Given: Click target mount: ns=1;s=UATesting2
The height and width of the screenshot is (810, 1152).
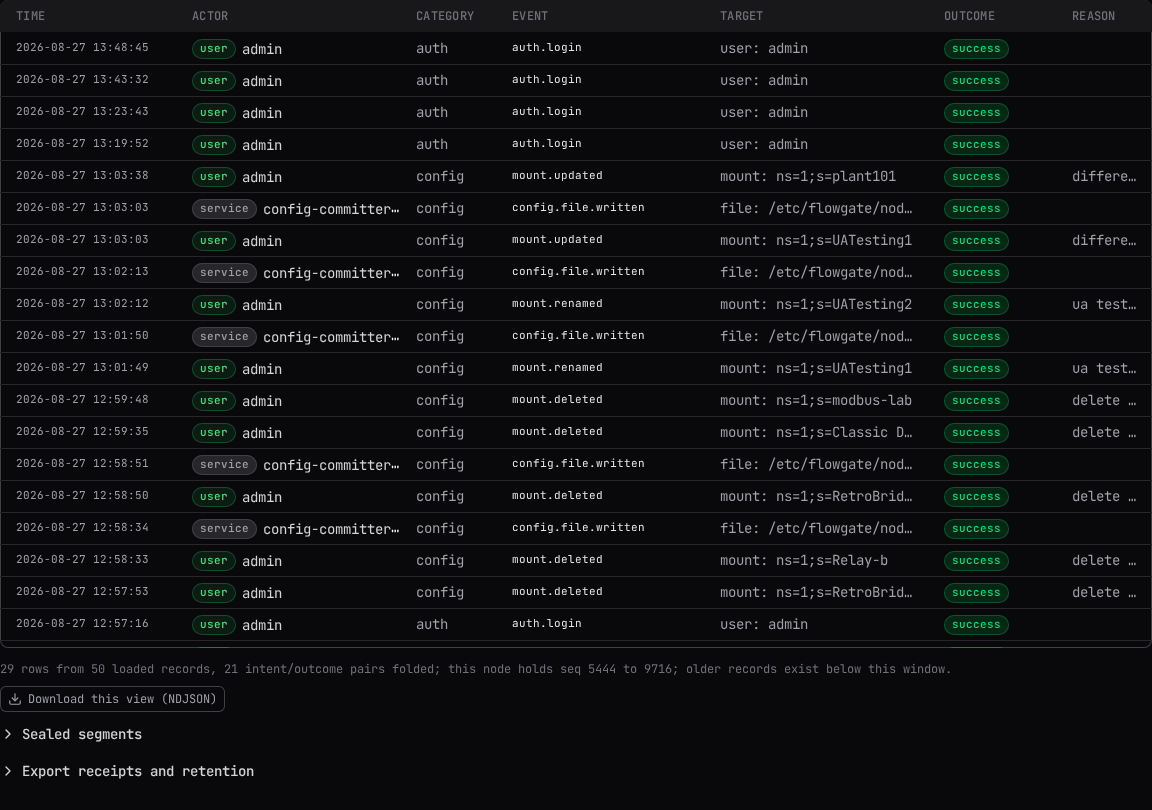Looking at the screenshot, I should (x=816, y=304).
